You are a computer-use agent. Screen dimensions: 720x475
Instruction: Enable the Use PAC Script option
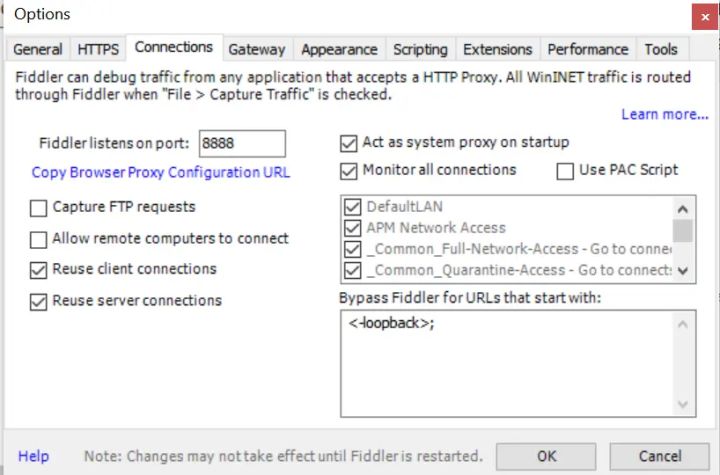[565, 171]
